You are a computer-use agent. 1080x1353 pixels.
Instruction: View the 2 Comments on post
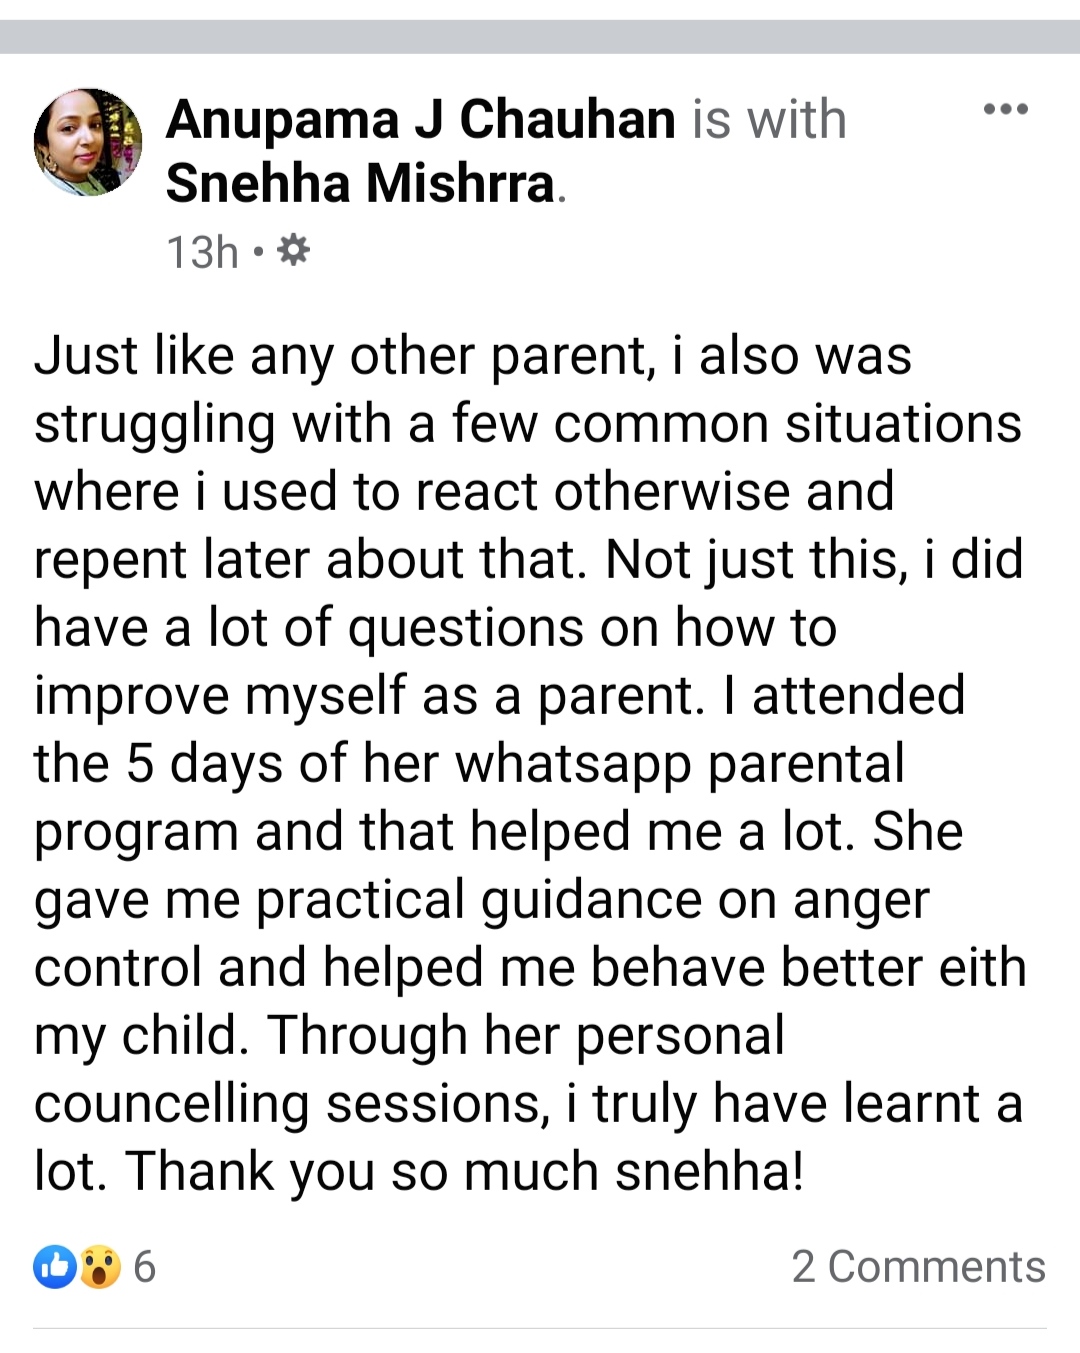[918, 1267]
